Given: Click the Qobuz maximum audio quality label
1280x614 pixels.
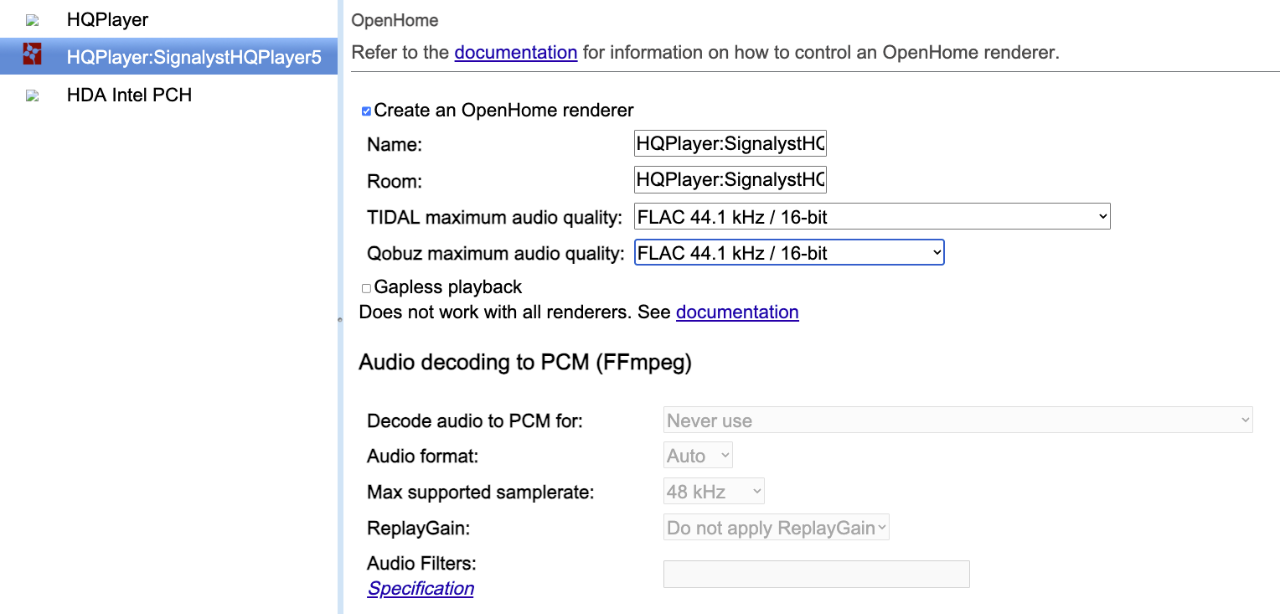Looking at the screenshot, I should pyautogui.click(x=495, y=253).
